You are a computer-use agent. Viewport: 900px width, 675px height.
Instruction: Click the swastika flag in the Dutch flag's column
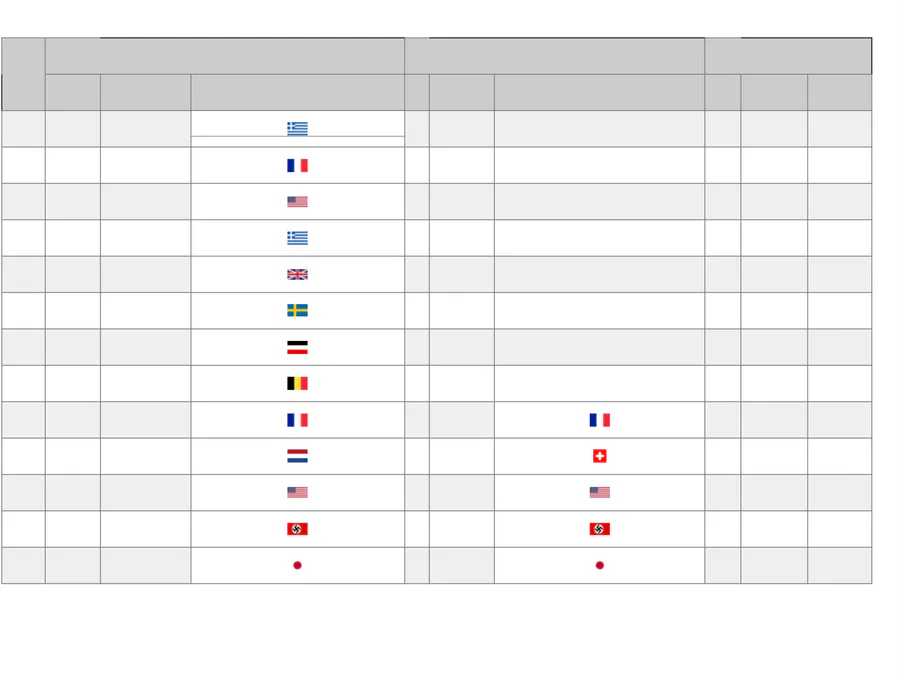pyautogui.click(x=297, y=529)
